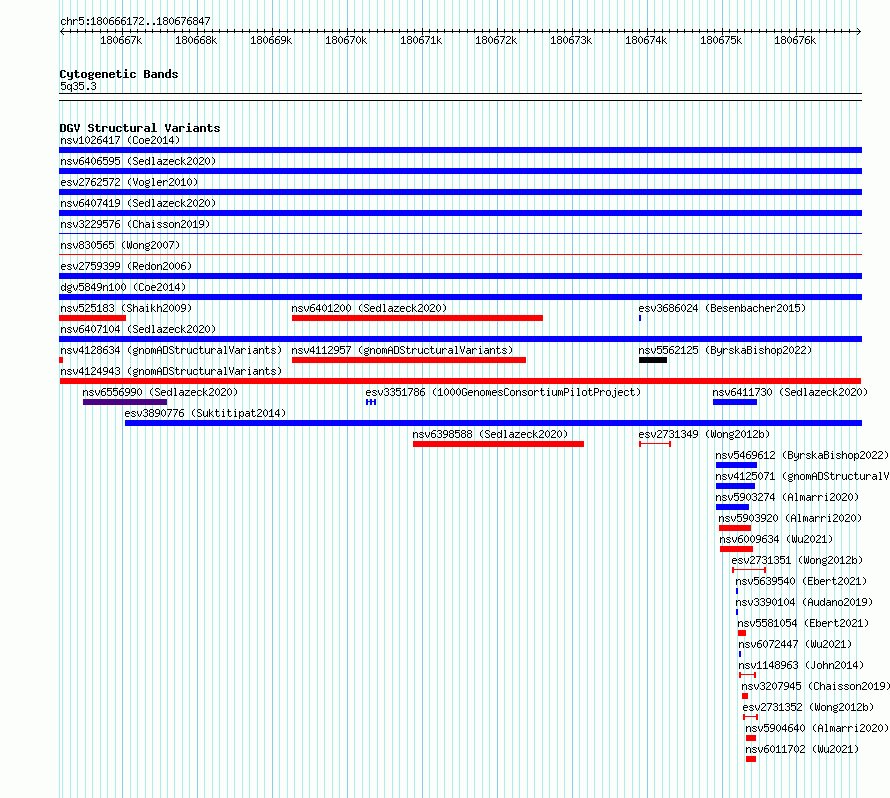Open nsv3390104 (Audano2019) label
The image size is (890, 798).
(804, 602)
